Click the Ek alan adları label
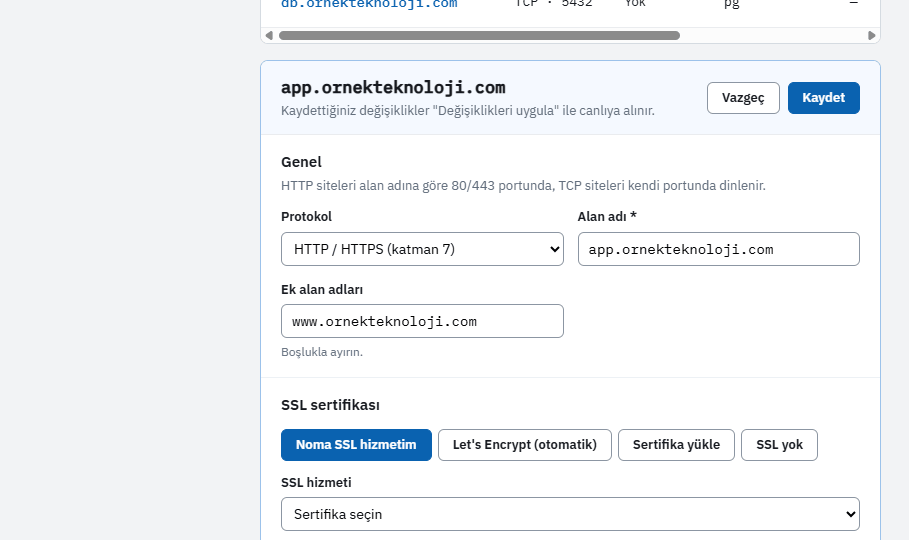909x540 pixels. tap(322, 289)
